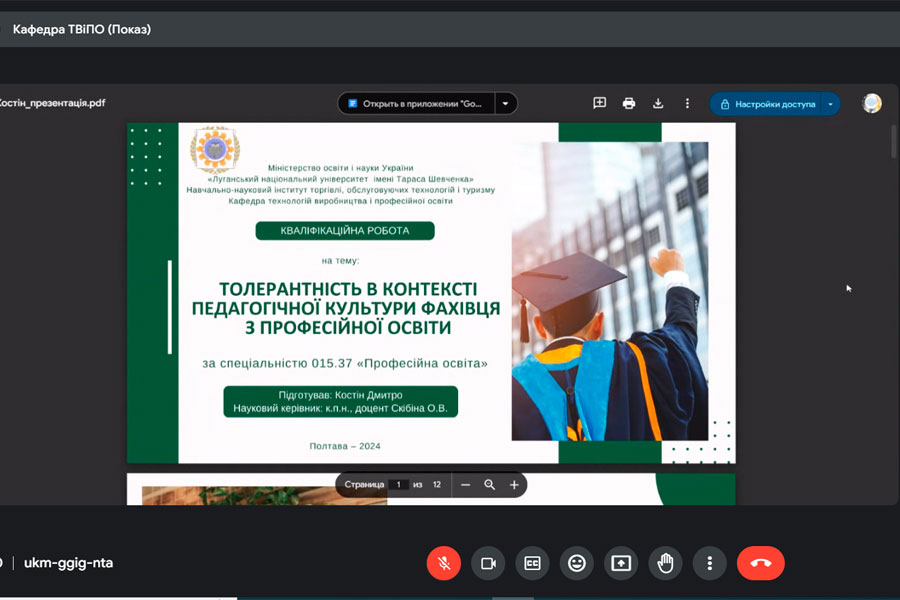Unmute the microphone in meeting controls
This screenshot has width=900, height=600.
click(x=444, y=563)
